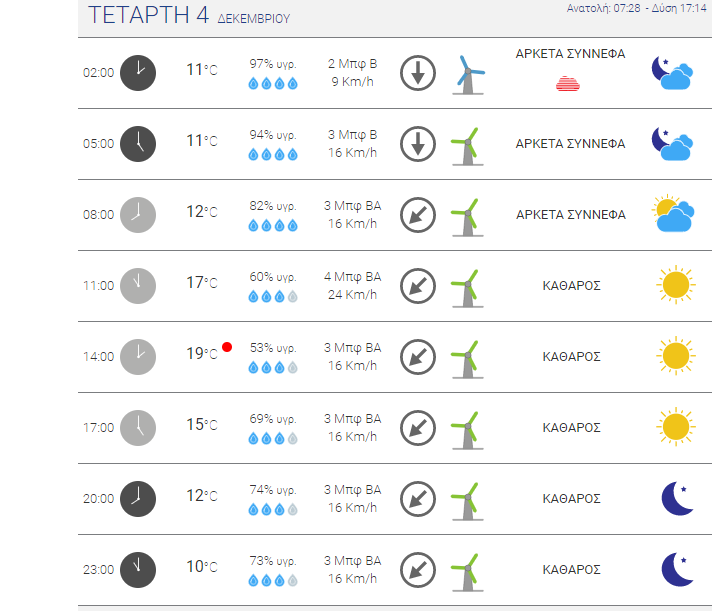Screen dimensions: 728x611
Task: Click the ΤΕΤΑΡΤΗ 4 date heading
Action: [x=149, y=15]
